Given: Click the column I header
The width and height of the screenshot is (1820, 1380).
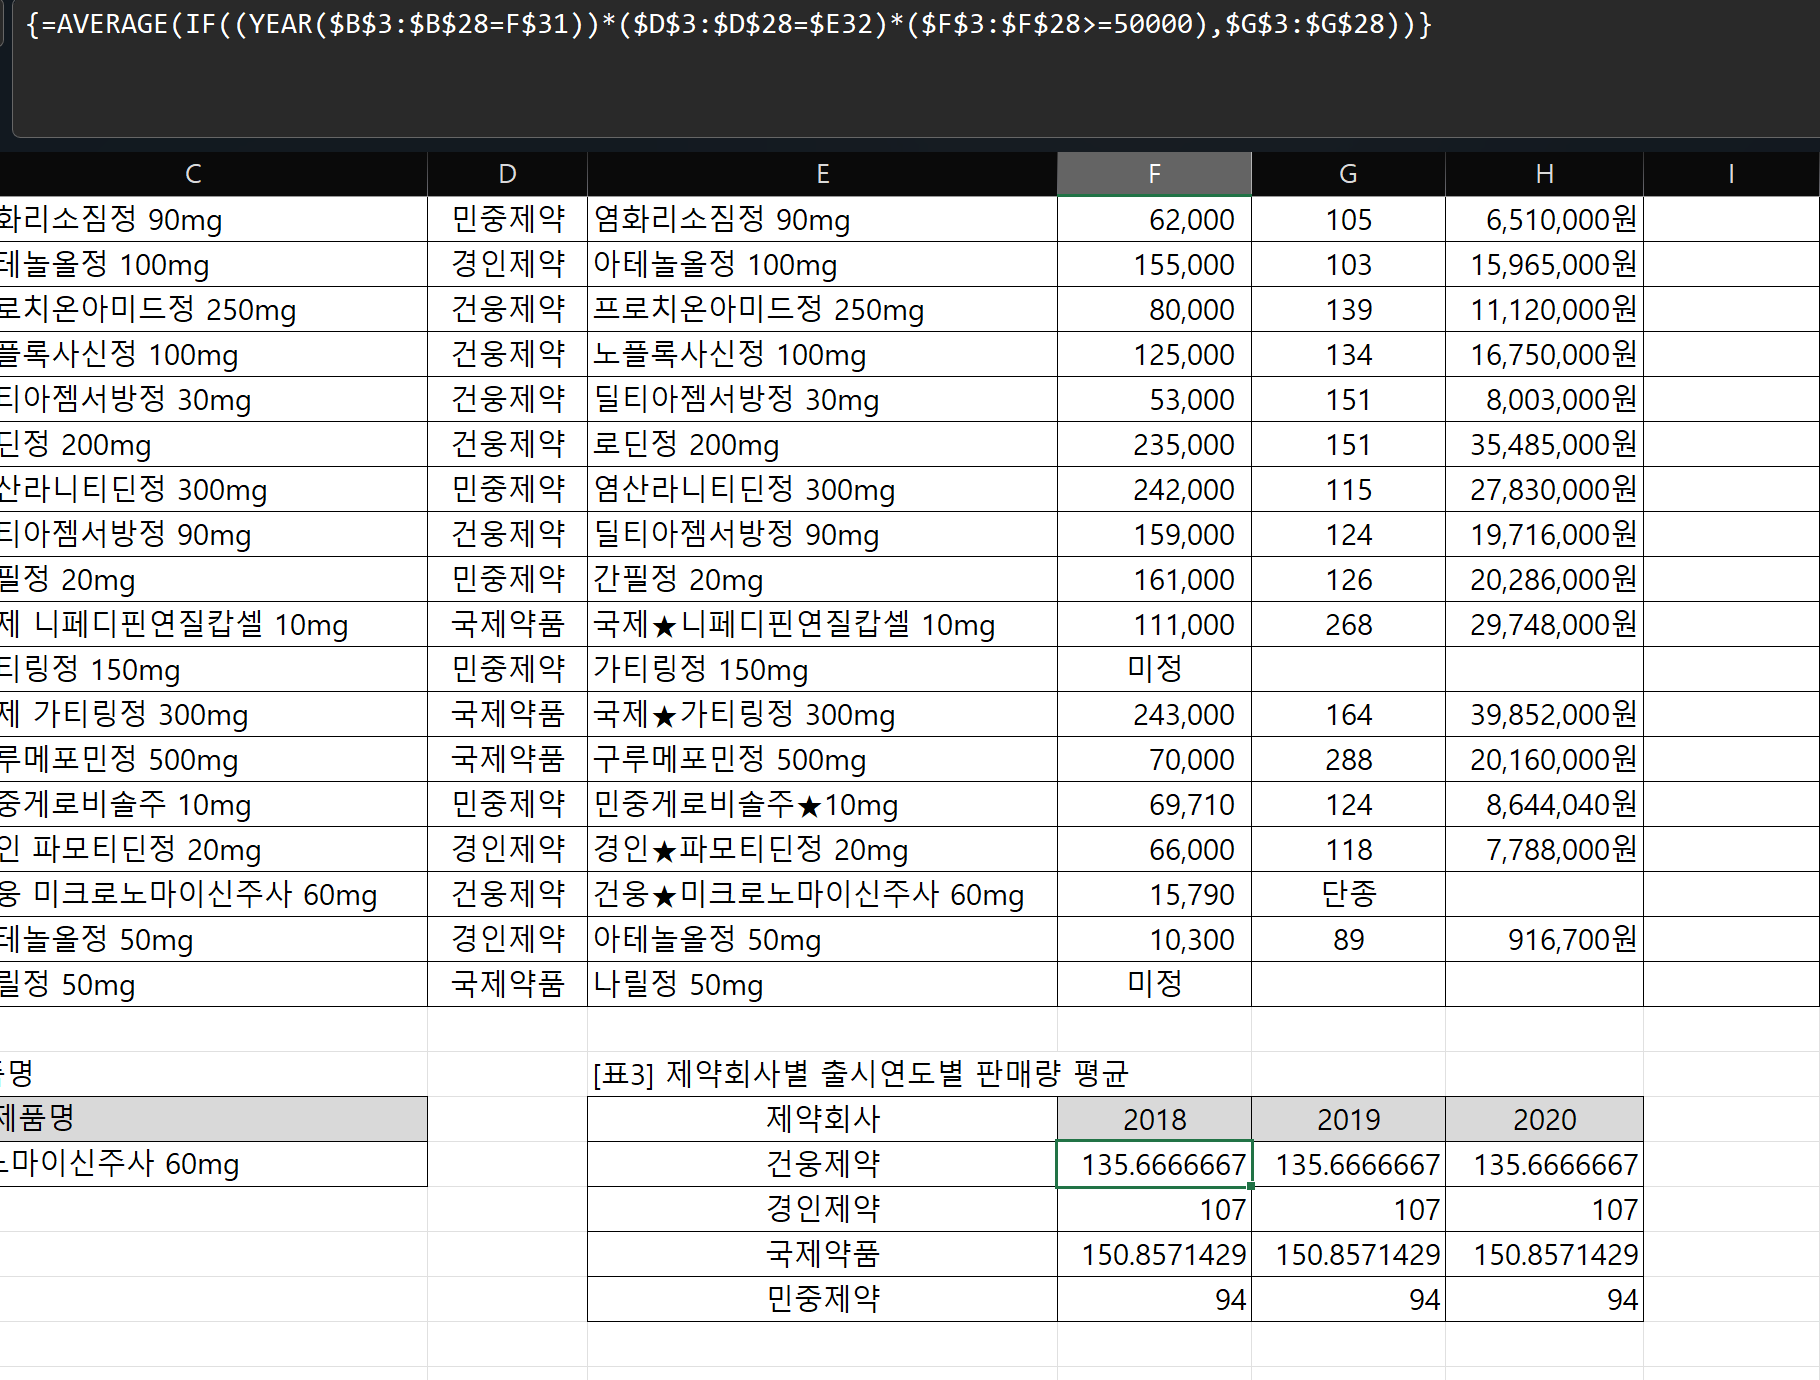Looking at the screenshot, I should click(x=1730, y=174).
